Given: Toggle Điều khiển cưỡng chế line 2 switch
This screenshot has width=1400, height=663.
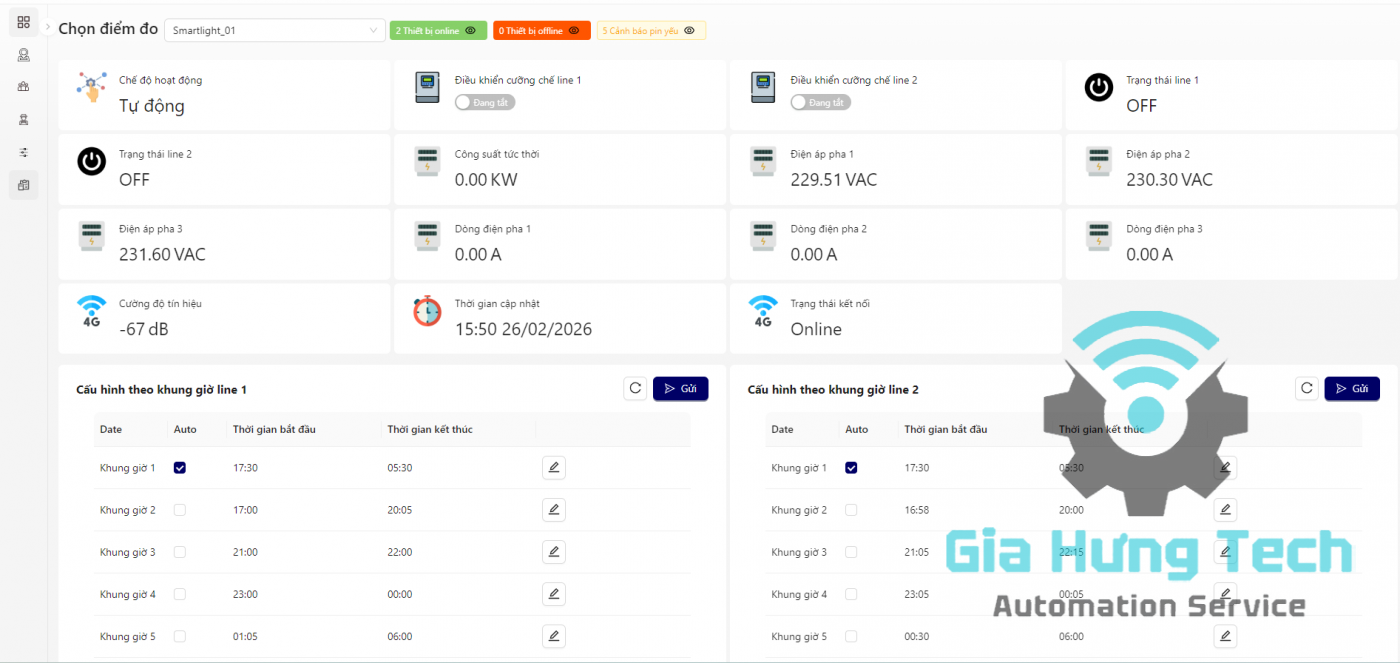Looking at the screenshot, I should point(820,102).
